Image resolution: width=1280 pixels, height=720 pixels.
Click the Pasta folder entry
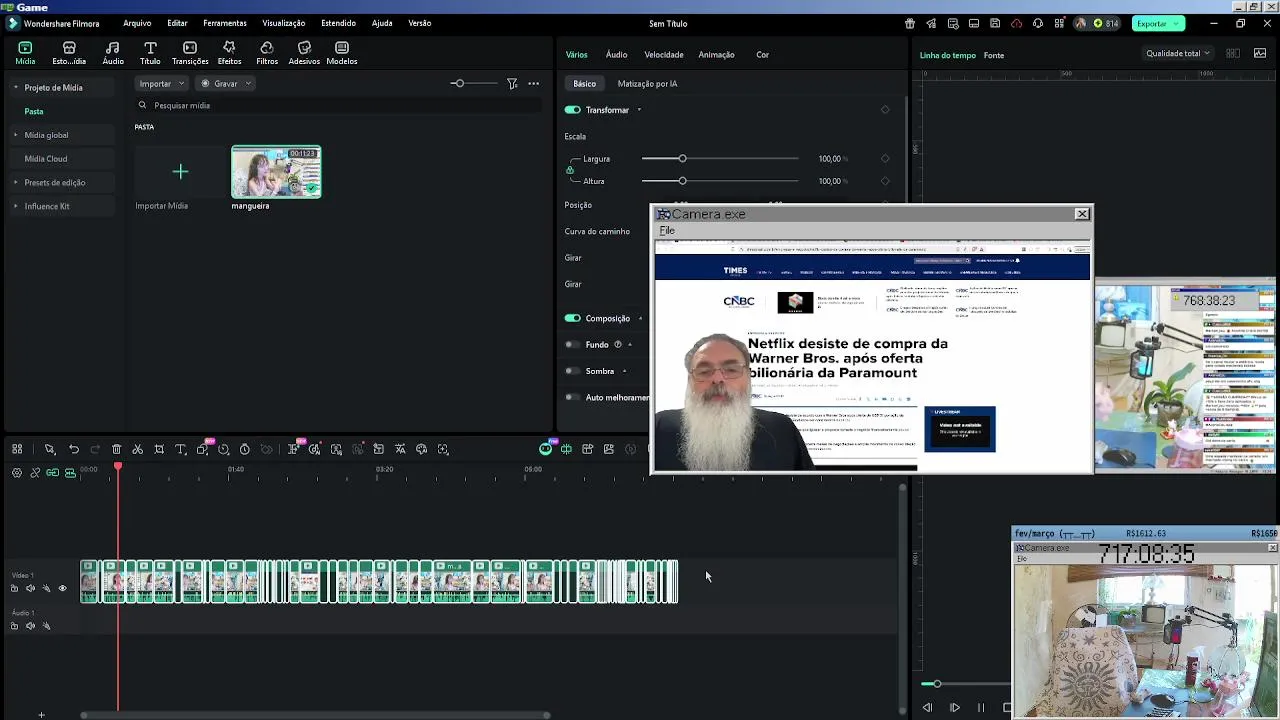click(34, 112)
